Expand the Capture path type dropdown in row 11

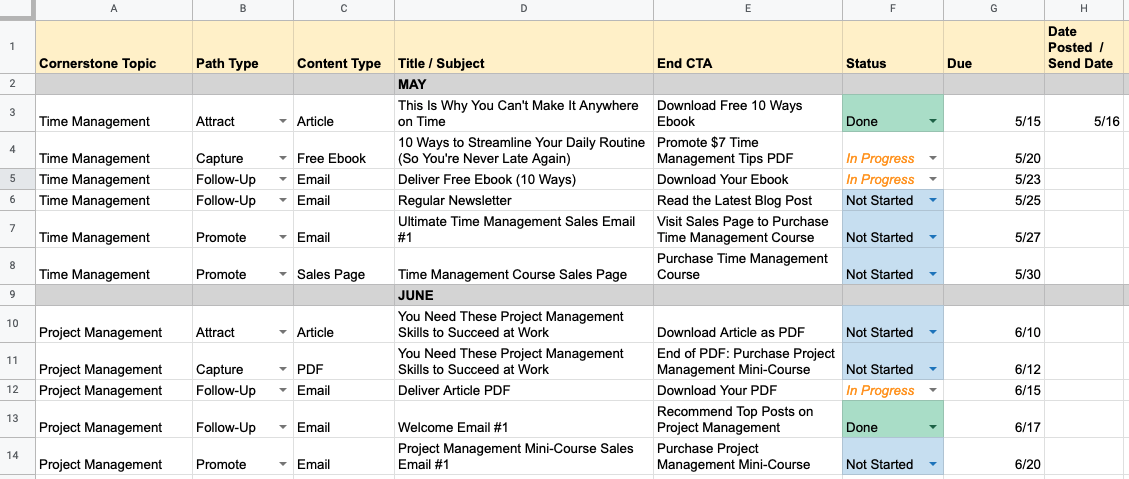coord(283,370)
